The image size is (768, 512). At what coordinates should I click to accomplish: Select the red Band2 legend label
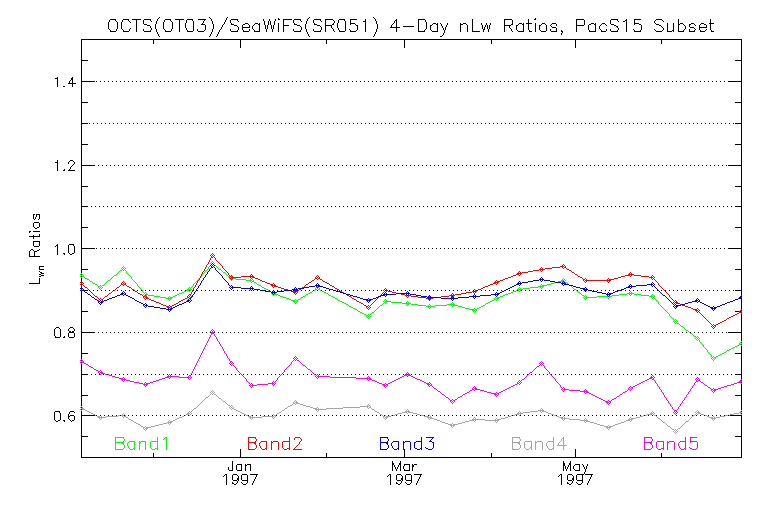point(275,444)
